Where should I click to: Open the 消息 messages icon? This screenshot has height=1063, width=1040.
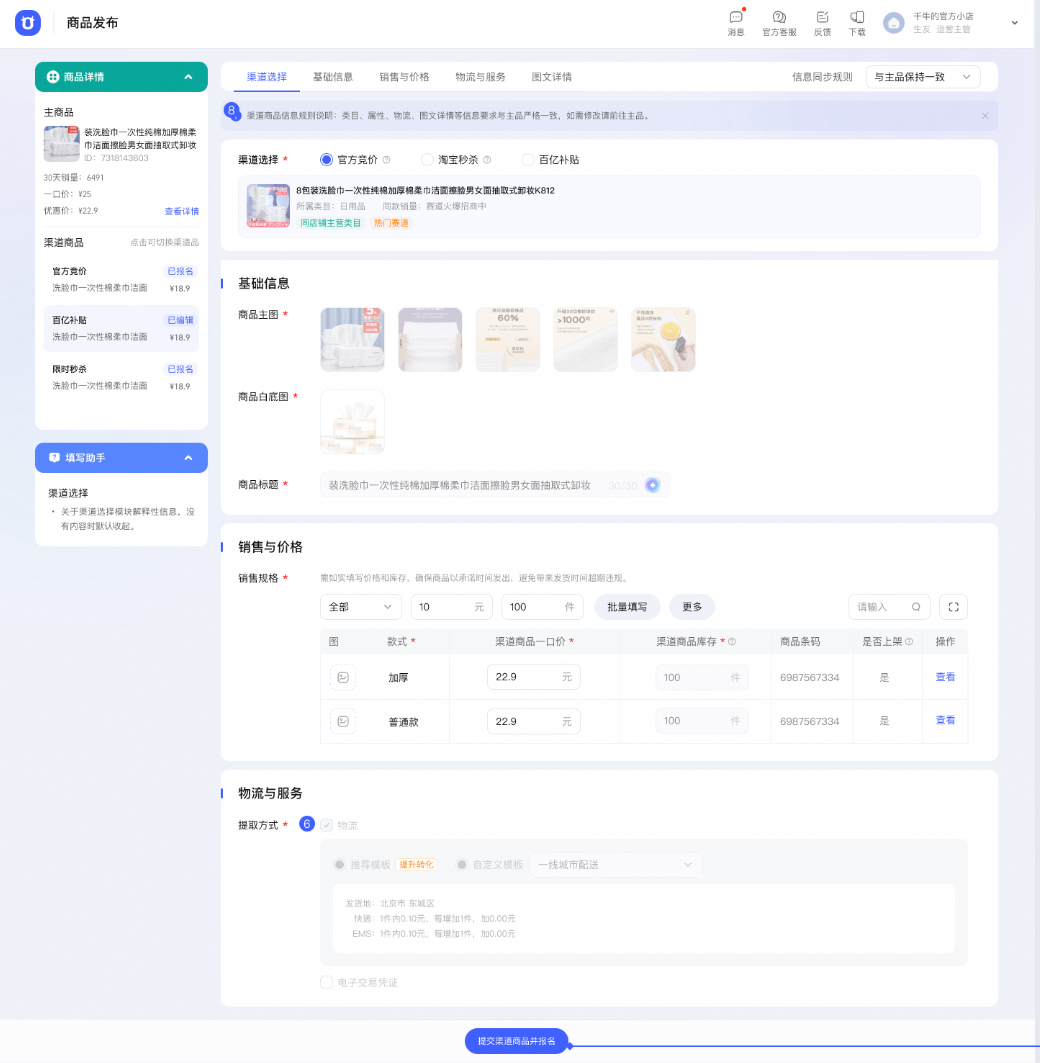pos(736,18)
